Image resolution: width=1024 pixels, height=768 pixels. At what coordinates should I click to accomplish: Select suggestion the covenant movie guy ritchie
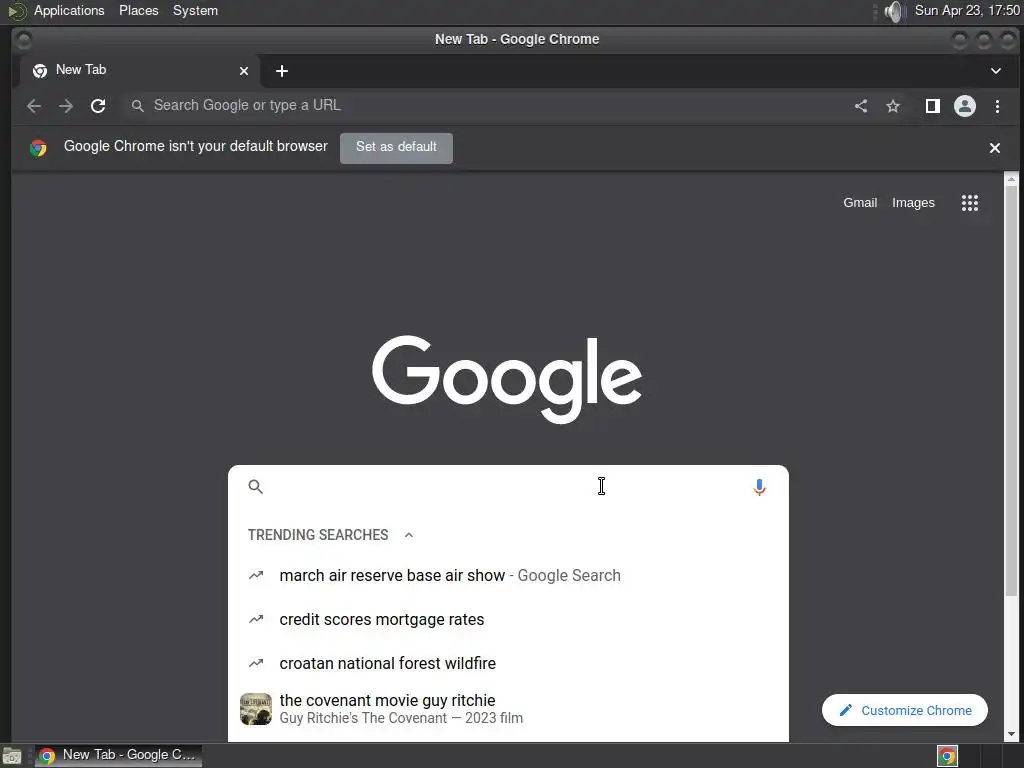point(508,709)
